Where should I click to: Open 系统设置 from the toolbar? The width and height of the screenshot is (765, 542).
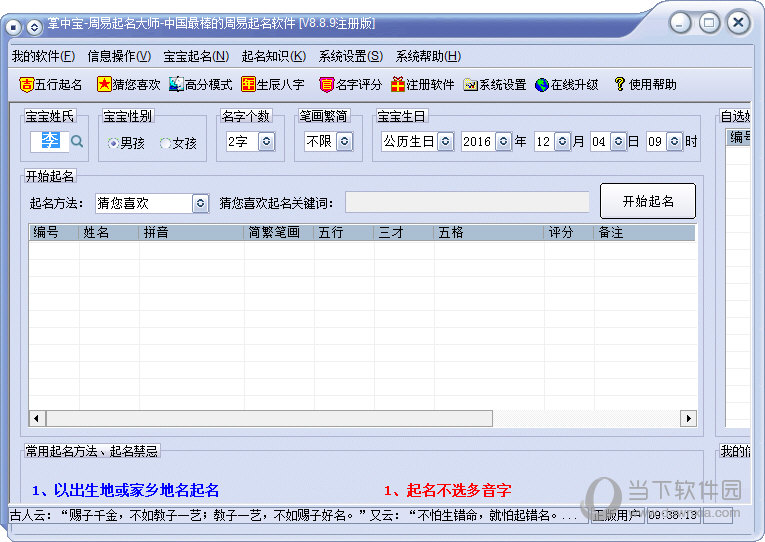click(x=495, y=84)
